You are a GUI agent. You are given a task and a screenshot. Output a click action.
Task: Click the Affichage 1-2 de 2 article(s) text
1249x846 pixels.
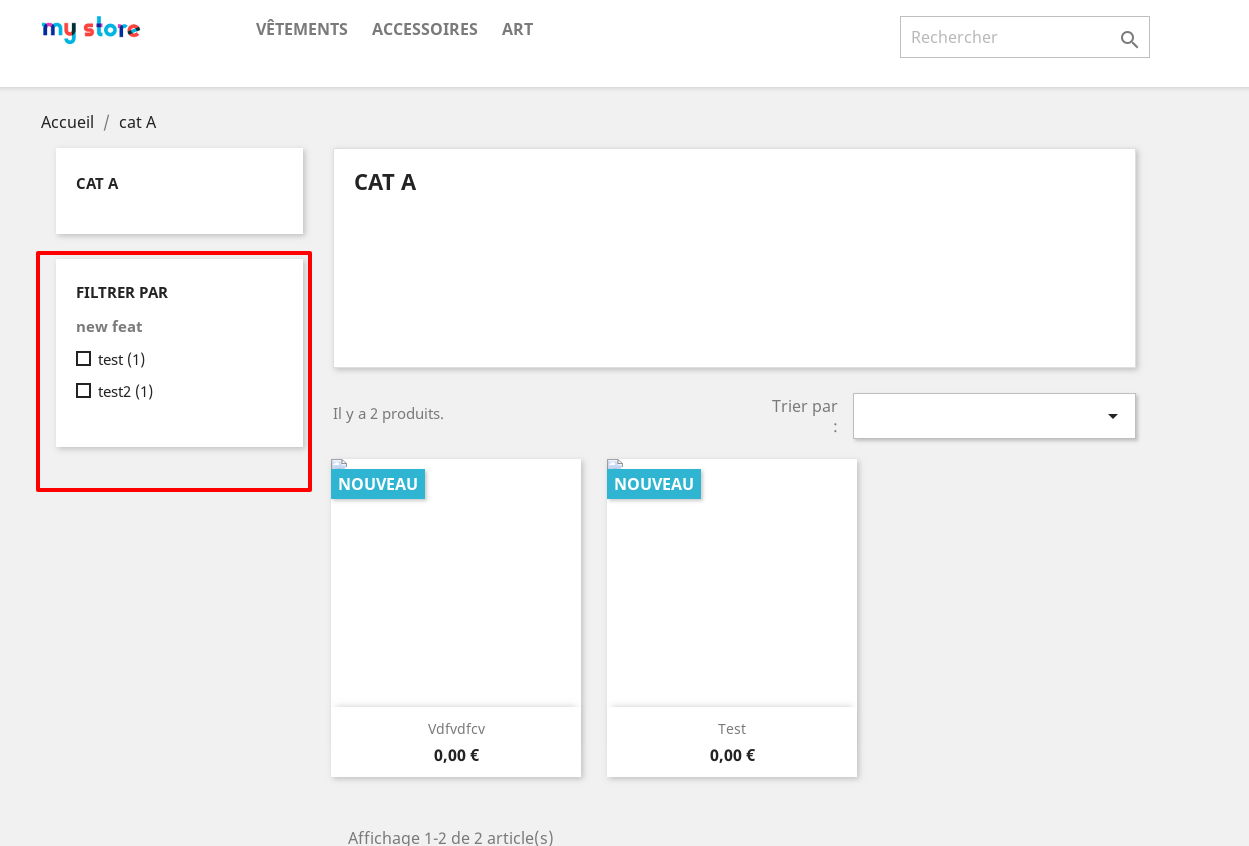[x=451, y=837]
